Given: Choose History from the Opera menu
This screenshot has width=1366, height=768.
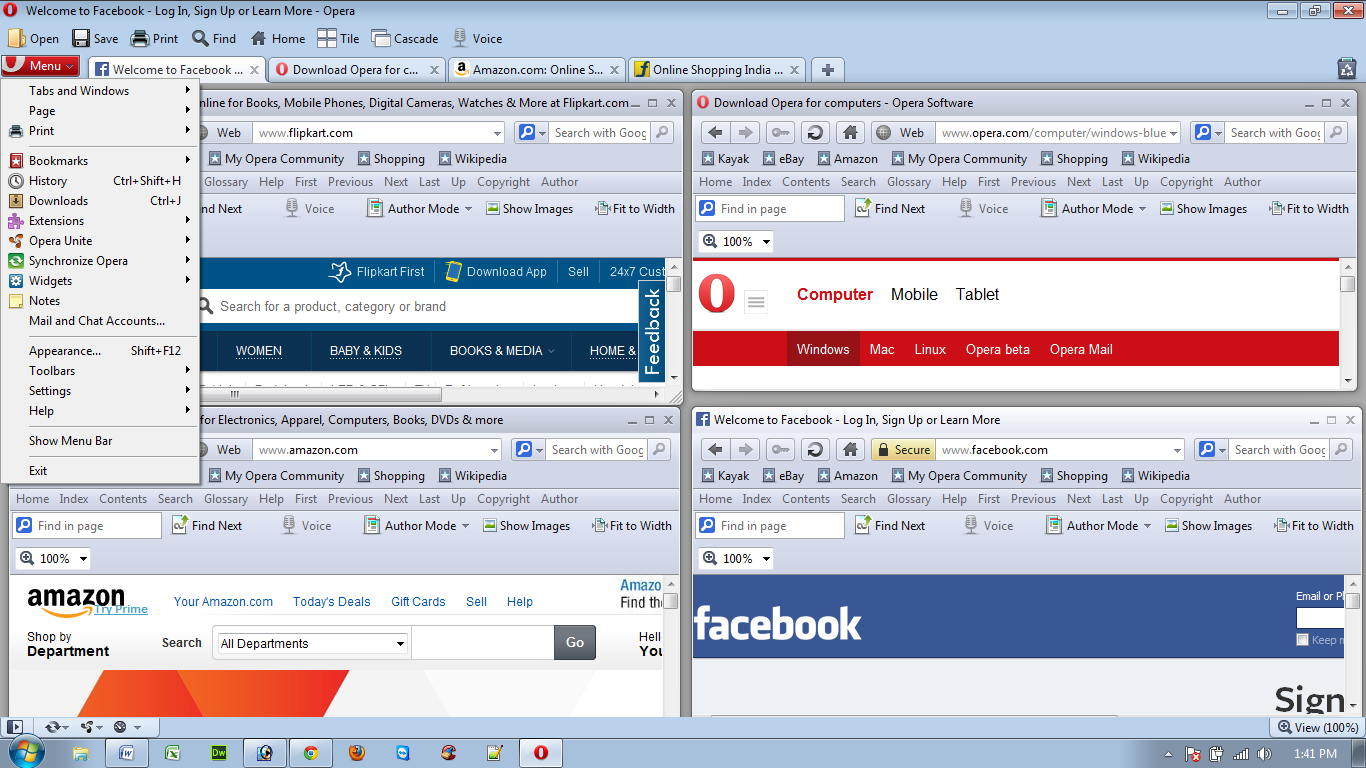Looking at the screenshot, I should (100, 180).
